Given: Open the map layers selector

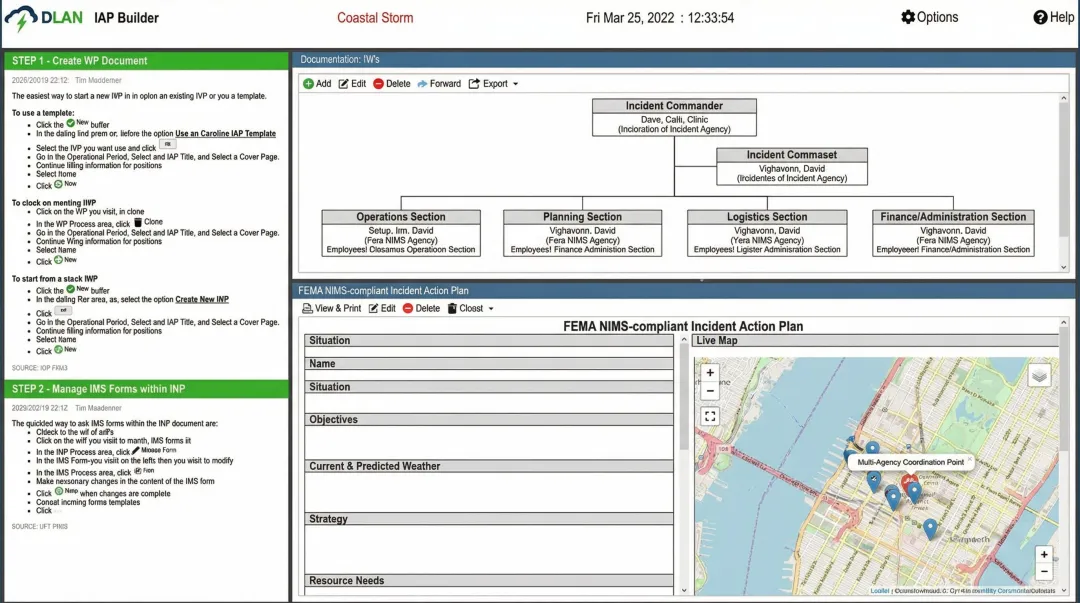Looking at the screenshot, I should pyautogui.click(x=1040, y=375).
